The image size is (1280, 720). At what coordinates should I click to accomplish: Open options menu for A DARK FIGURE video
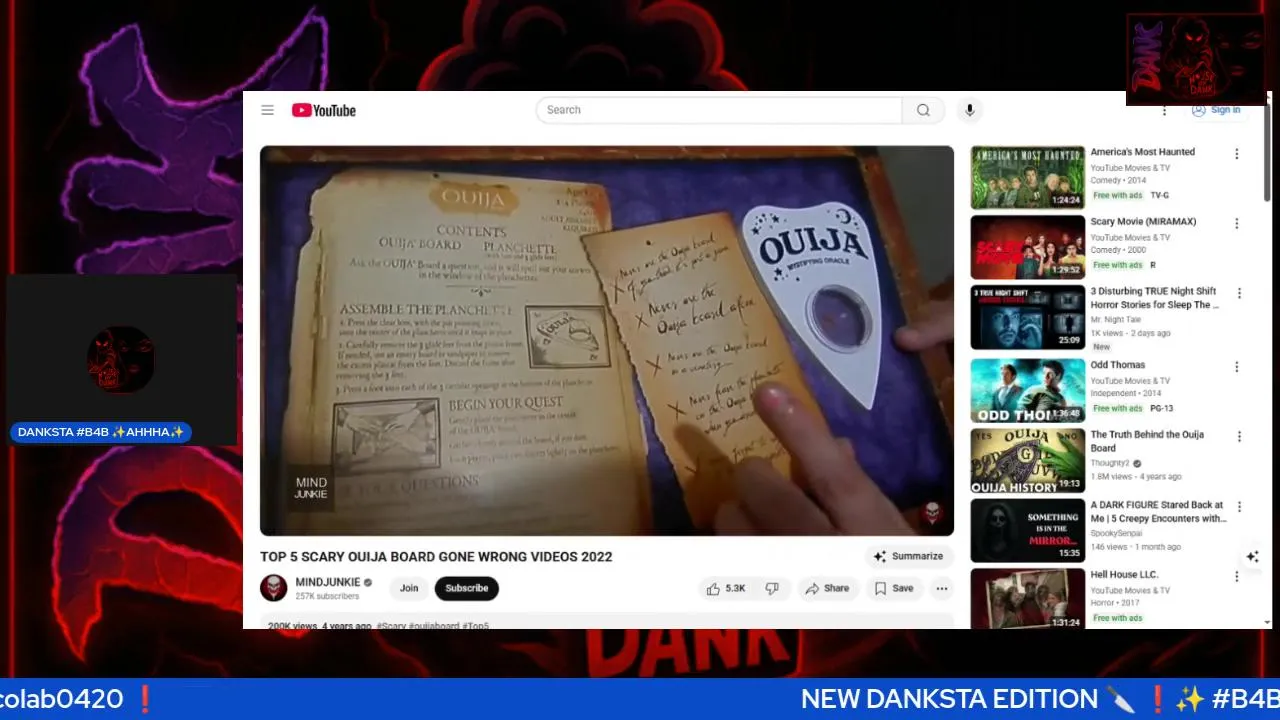tap(1239, 507)
